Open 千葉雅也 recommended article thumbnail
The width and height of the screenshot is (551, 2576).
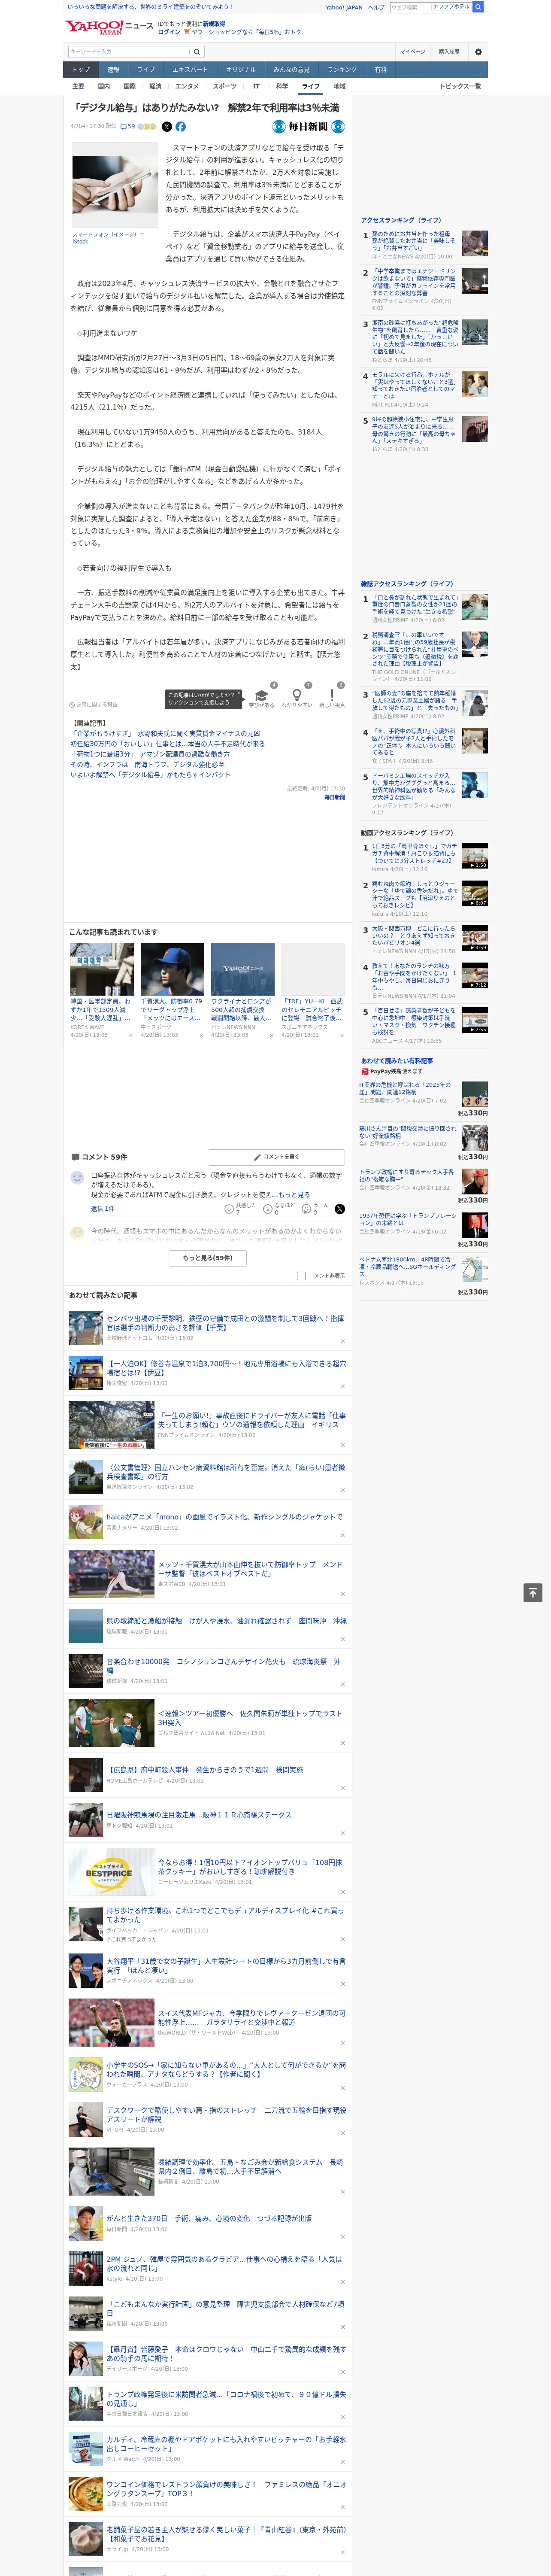tap(172, 968)
